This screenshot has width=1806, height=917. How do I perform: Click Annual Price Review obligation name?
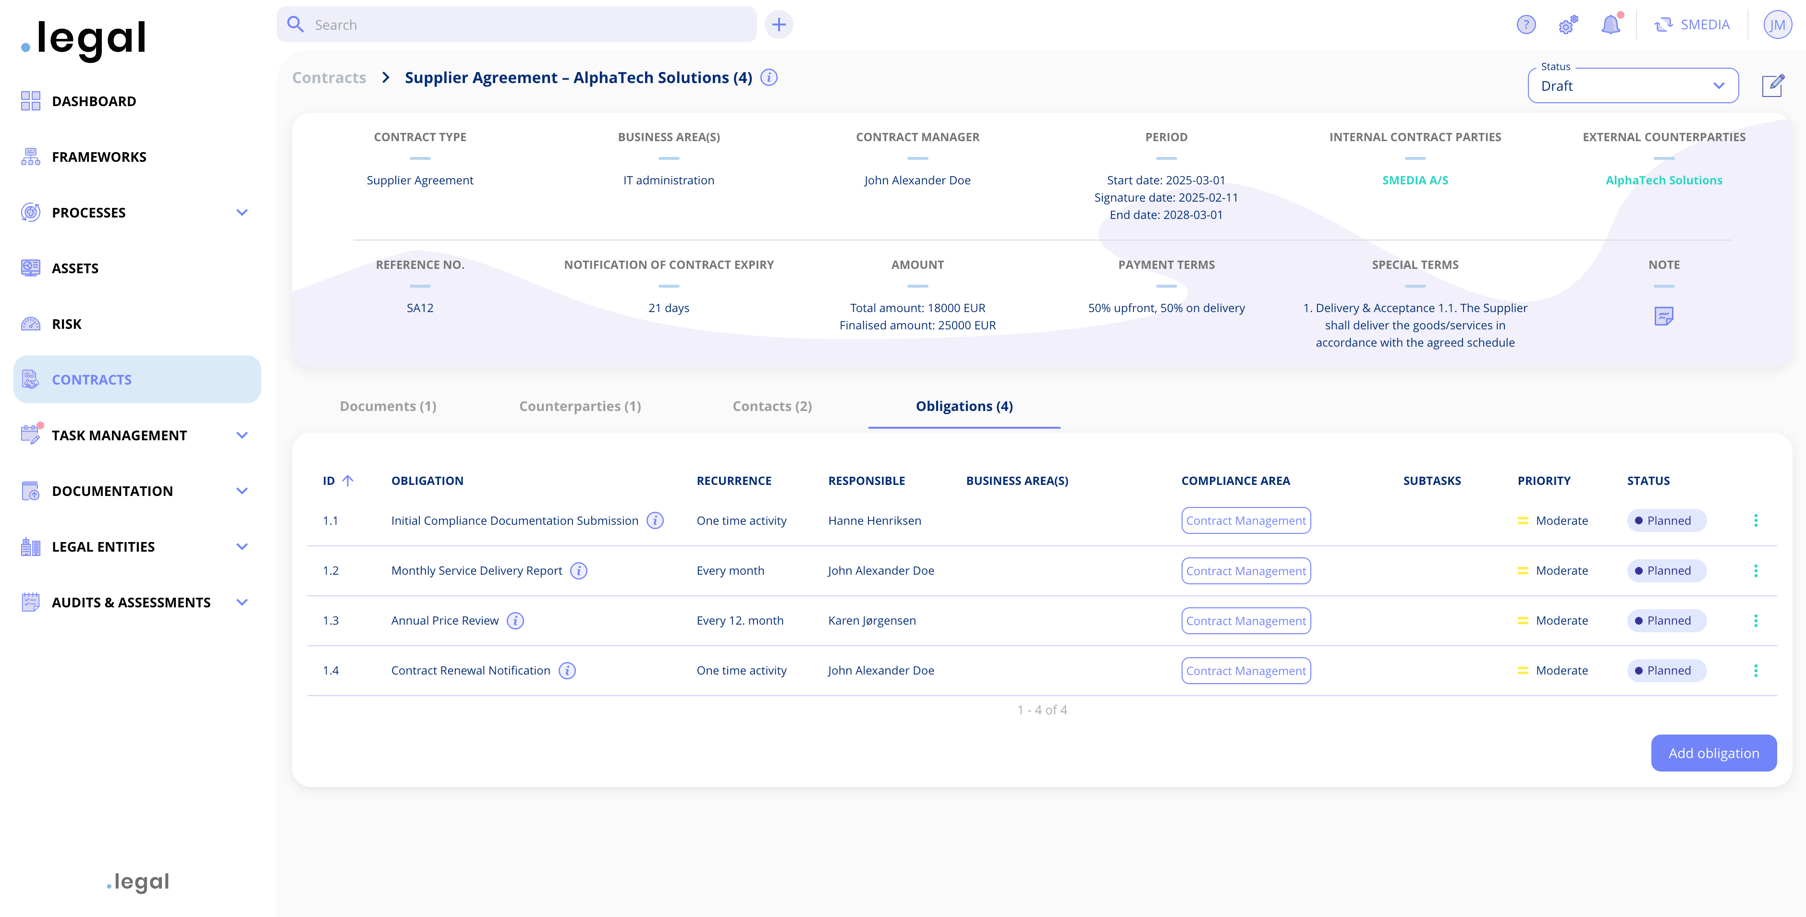445,621
